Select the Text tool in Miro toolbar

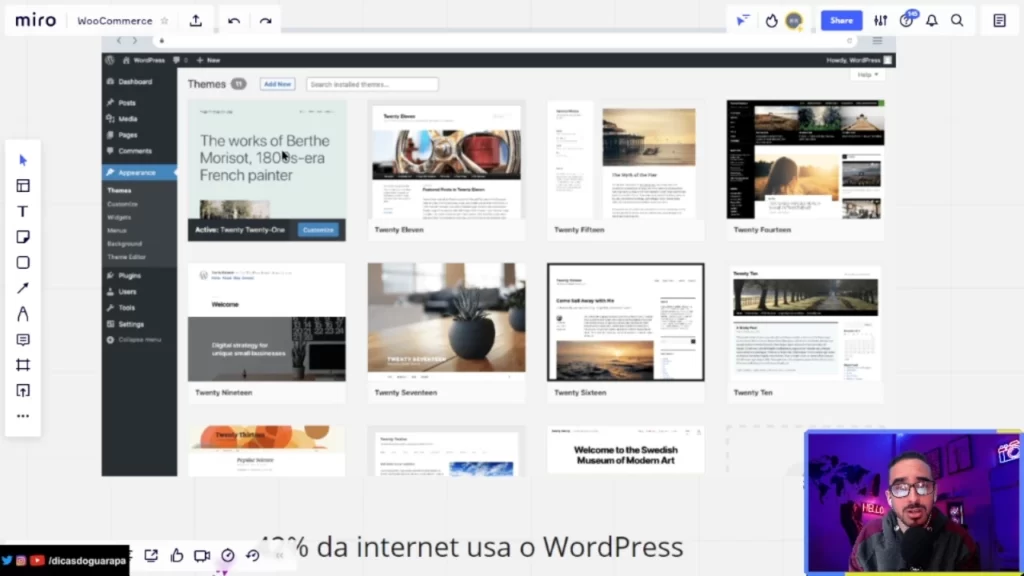pos(23,212)
